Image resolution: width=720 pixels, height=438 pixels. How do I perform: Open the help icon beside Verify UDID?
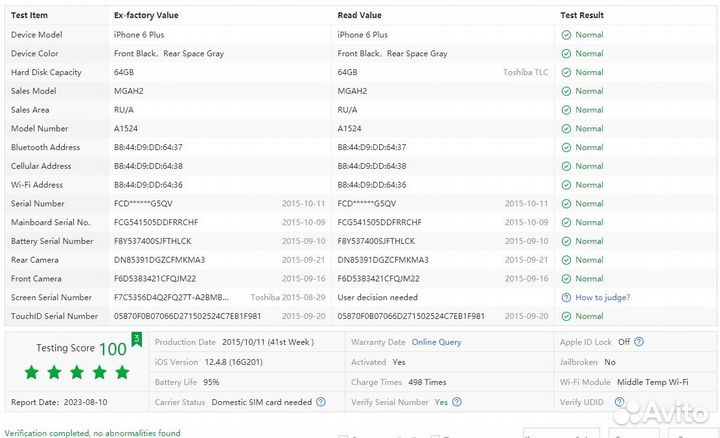click(619, 402)
